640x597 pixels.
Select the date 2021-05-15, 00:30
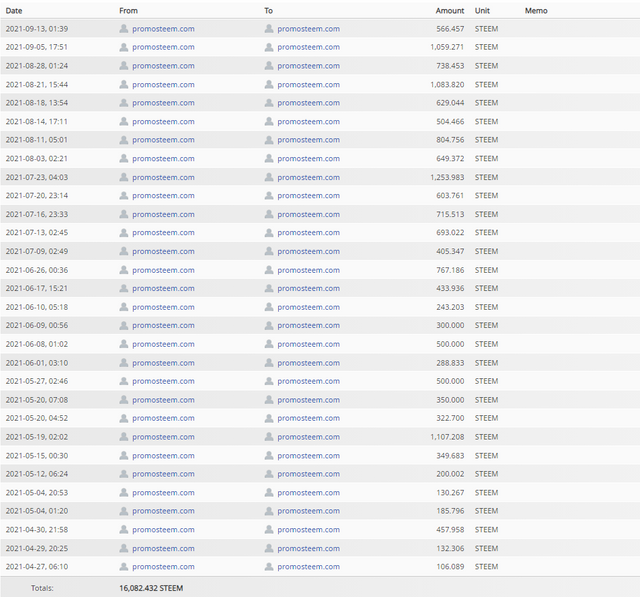click(x=37, y=456)
